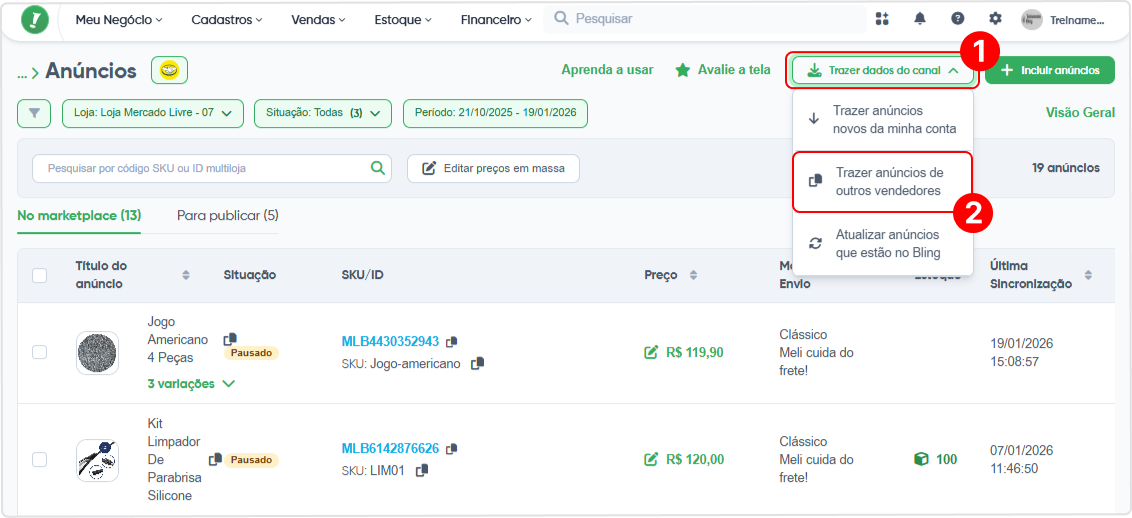Collapse Trazer dados do canal dropdown
Image resolution: width=1132 pixels, height=518 pixels.
click(882, 71)
